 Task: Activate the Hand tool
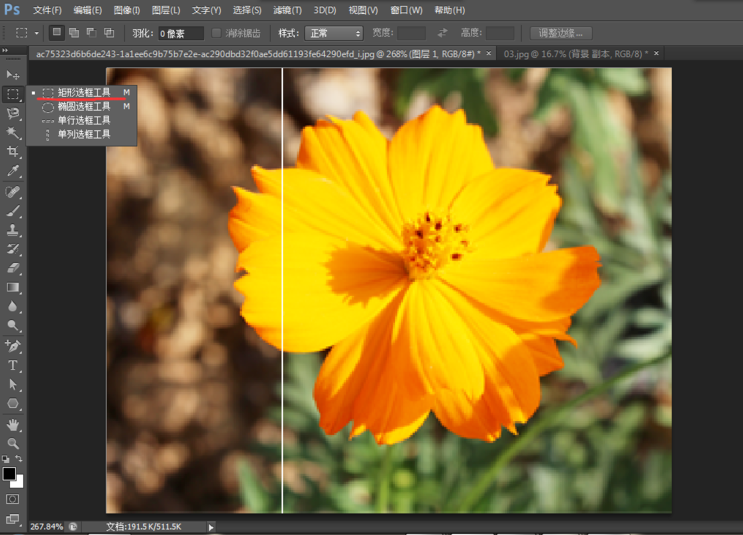pyautogui.click(x=13, y=424)
